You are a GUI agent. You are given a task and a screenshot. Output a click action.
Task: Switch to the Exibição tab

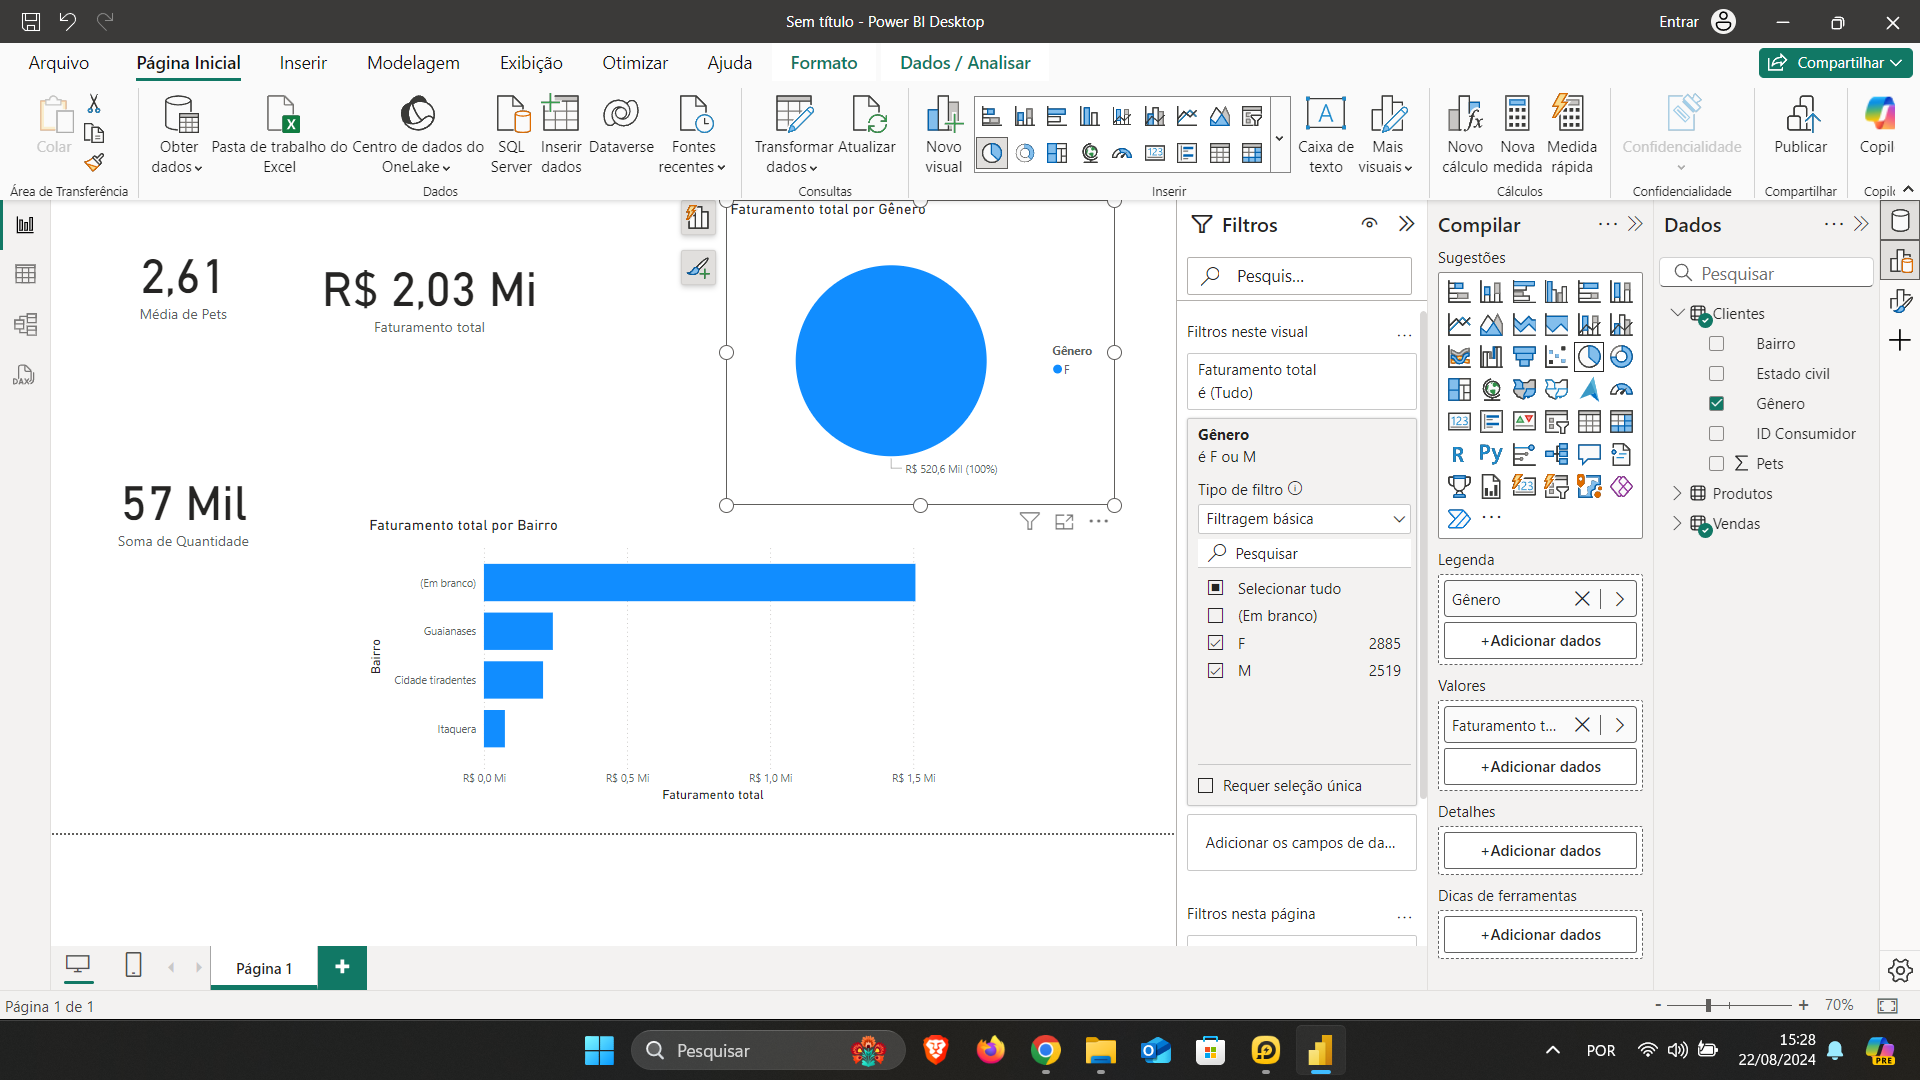point(531,62)
